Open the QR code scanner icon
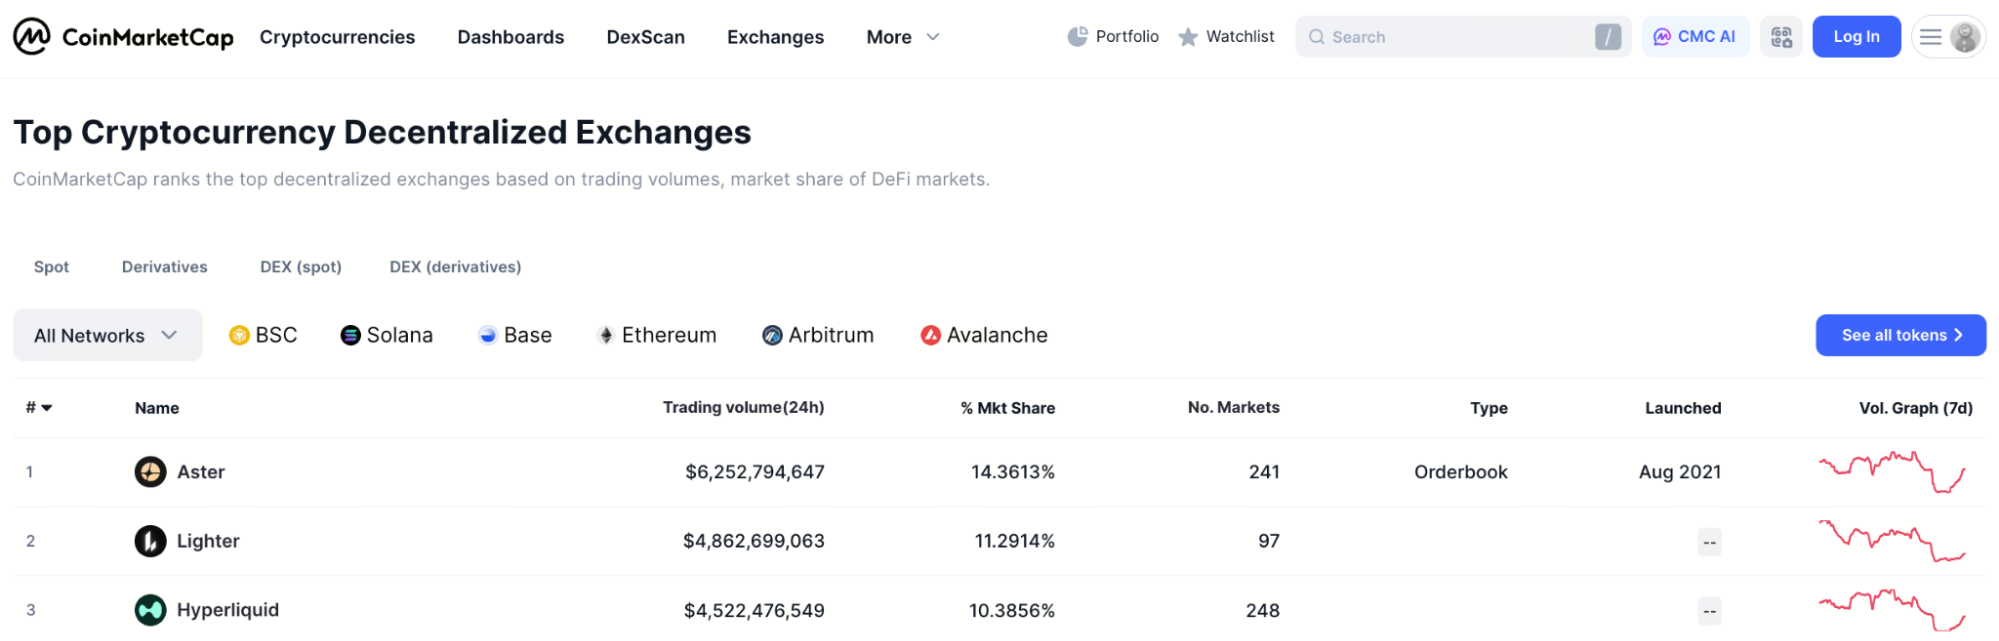The height and width of the screenshot is (641, 1999). pyautogui.click(x=1781, y=37)
